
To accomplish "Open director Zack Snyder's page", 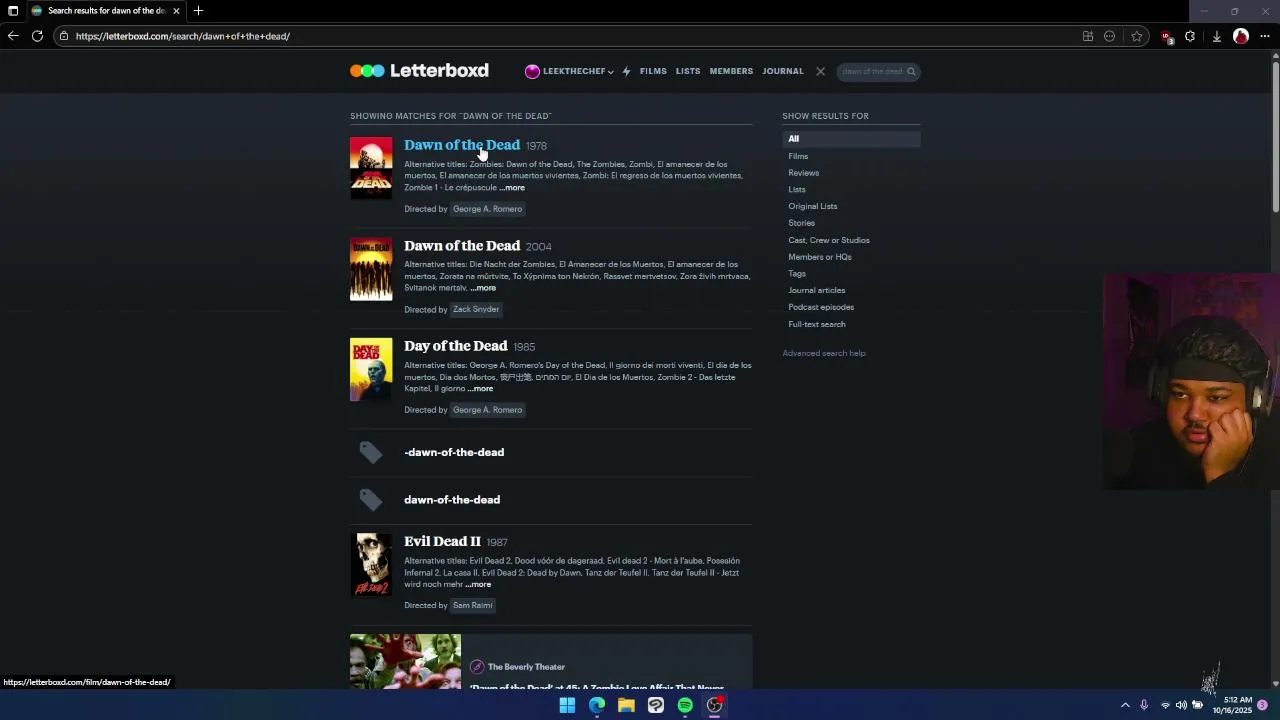I will pyautogui.click(x=476, y=310).
